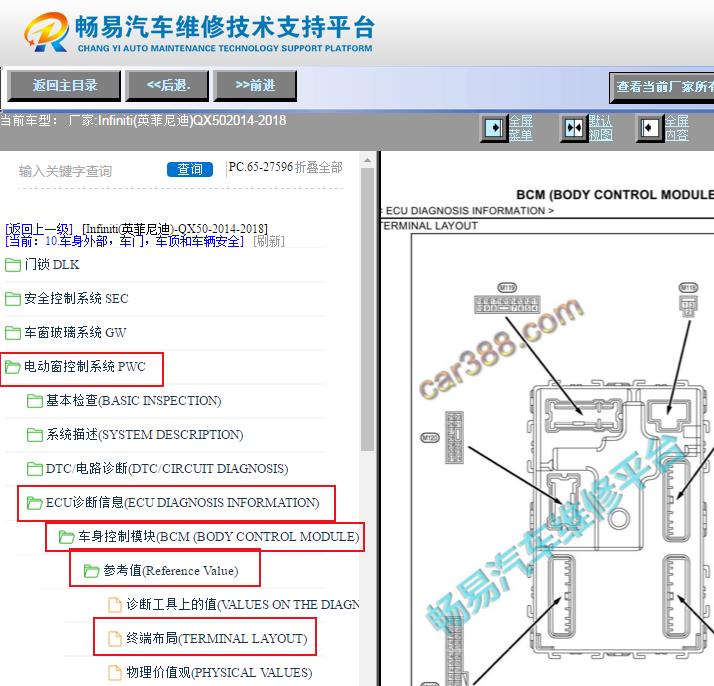This screenshot has height=686, width=714.
Task: Click the 返回上一级 link
Action: pyautogui.click(x=39, y=229)
